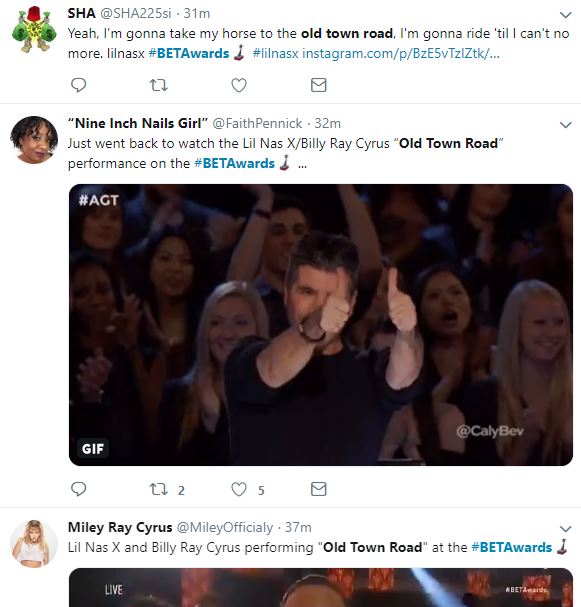
Task: Reply to Nine Inch Nails Girl's tweet
Action: (x=79, y=489)
